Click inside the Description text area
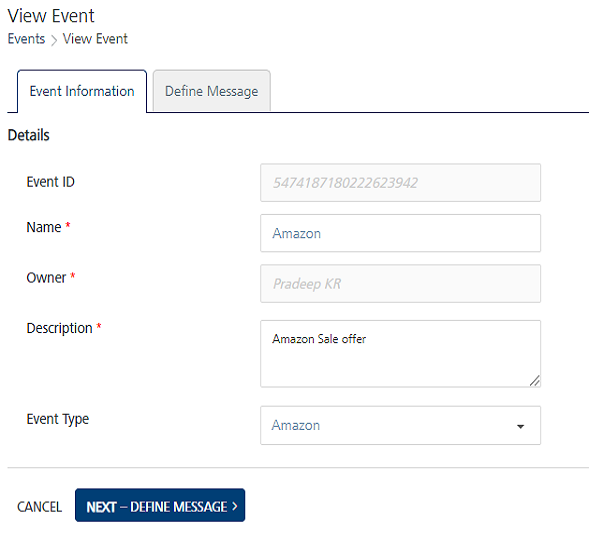Image resolution: width=589 pixels, height=551 pixels. click(x=400, y=354)
